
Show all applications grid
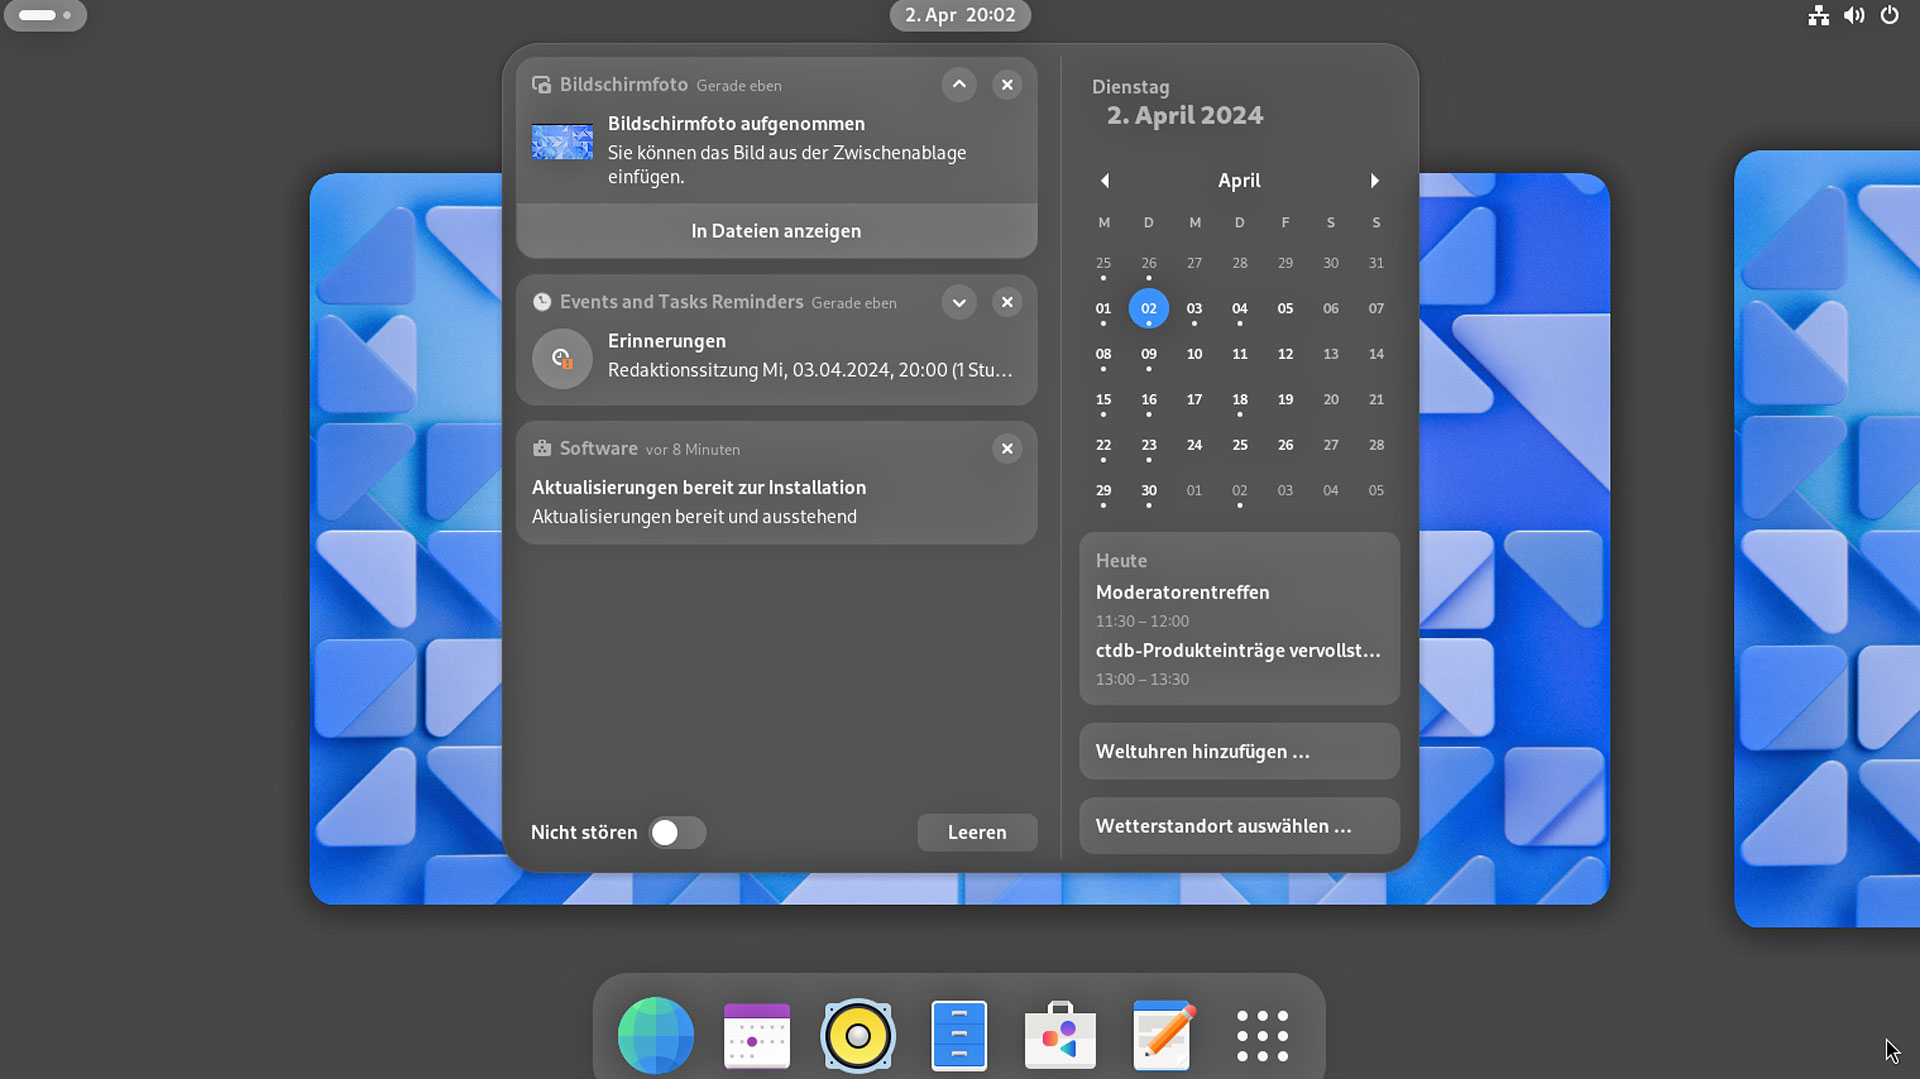click(x=1262, y=1035)
